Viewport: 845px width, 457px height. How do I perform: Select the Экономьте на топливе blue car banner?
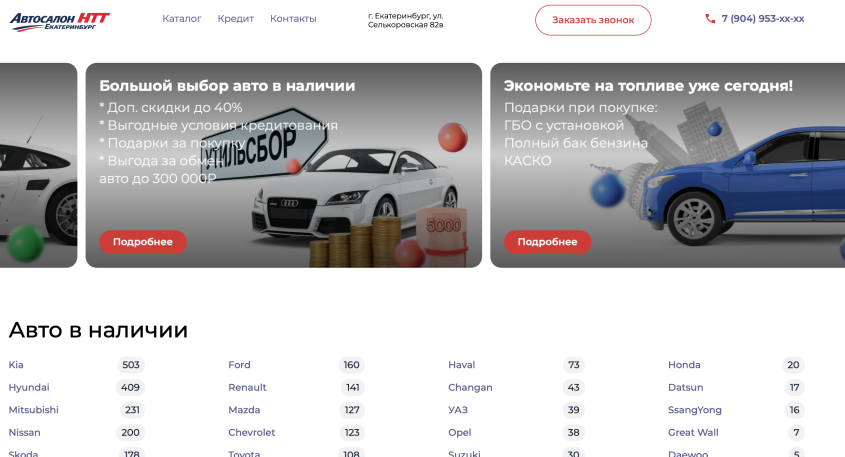[668, 165]
